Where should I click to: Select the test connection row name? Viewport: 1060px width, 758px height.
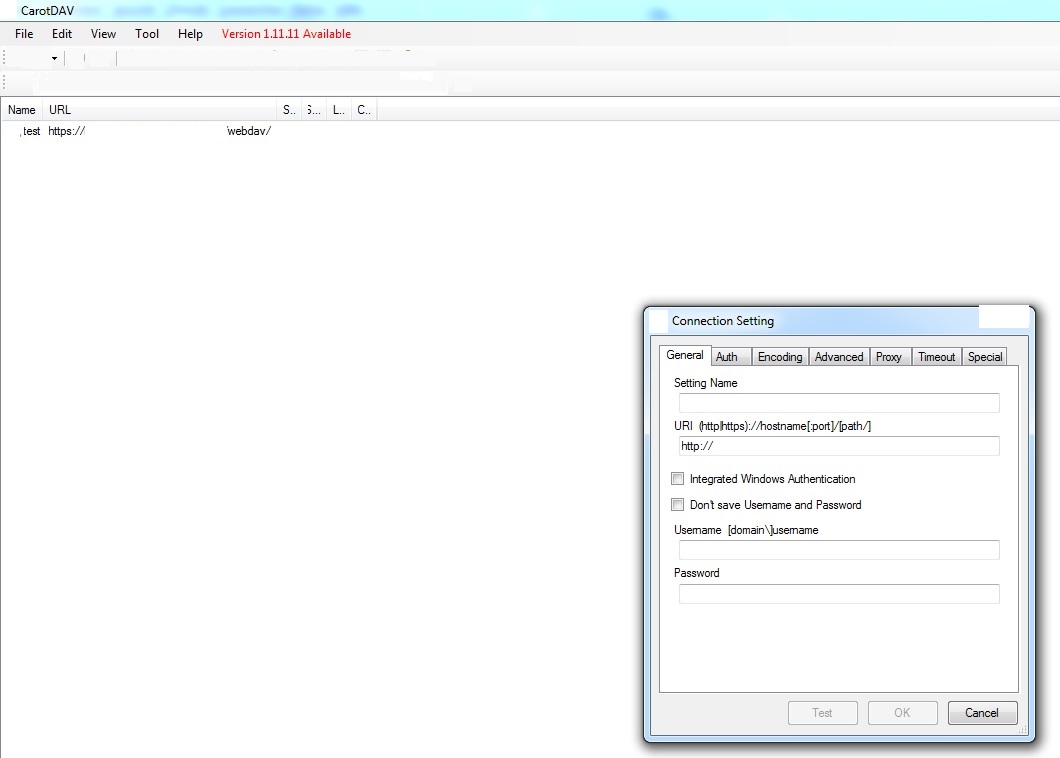(x=31, y=131)
